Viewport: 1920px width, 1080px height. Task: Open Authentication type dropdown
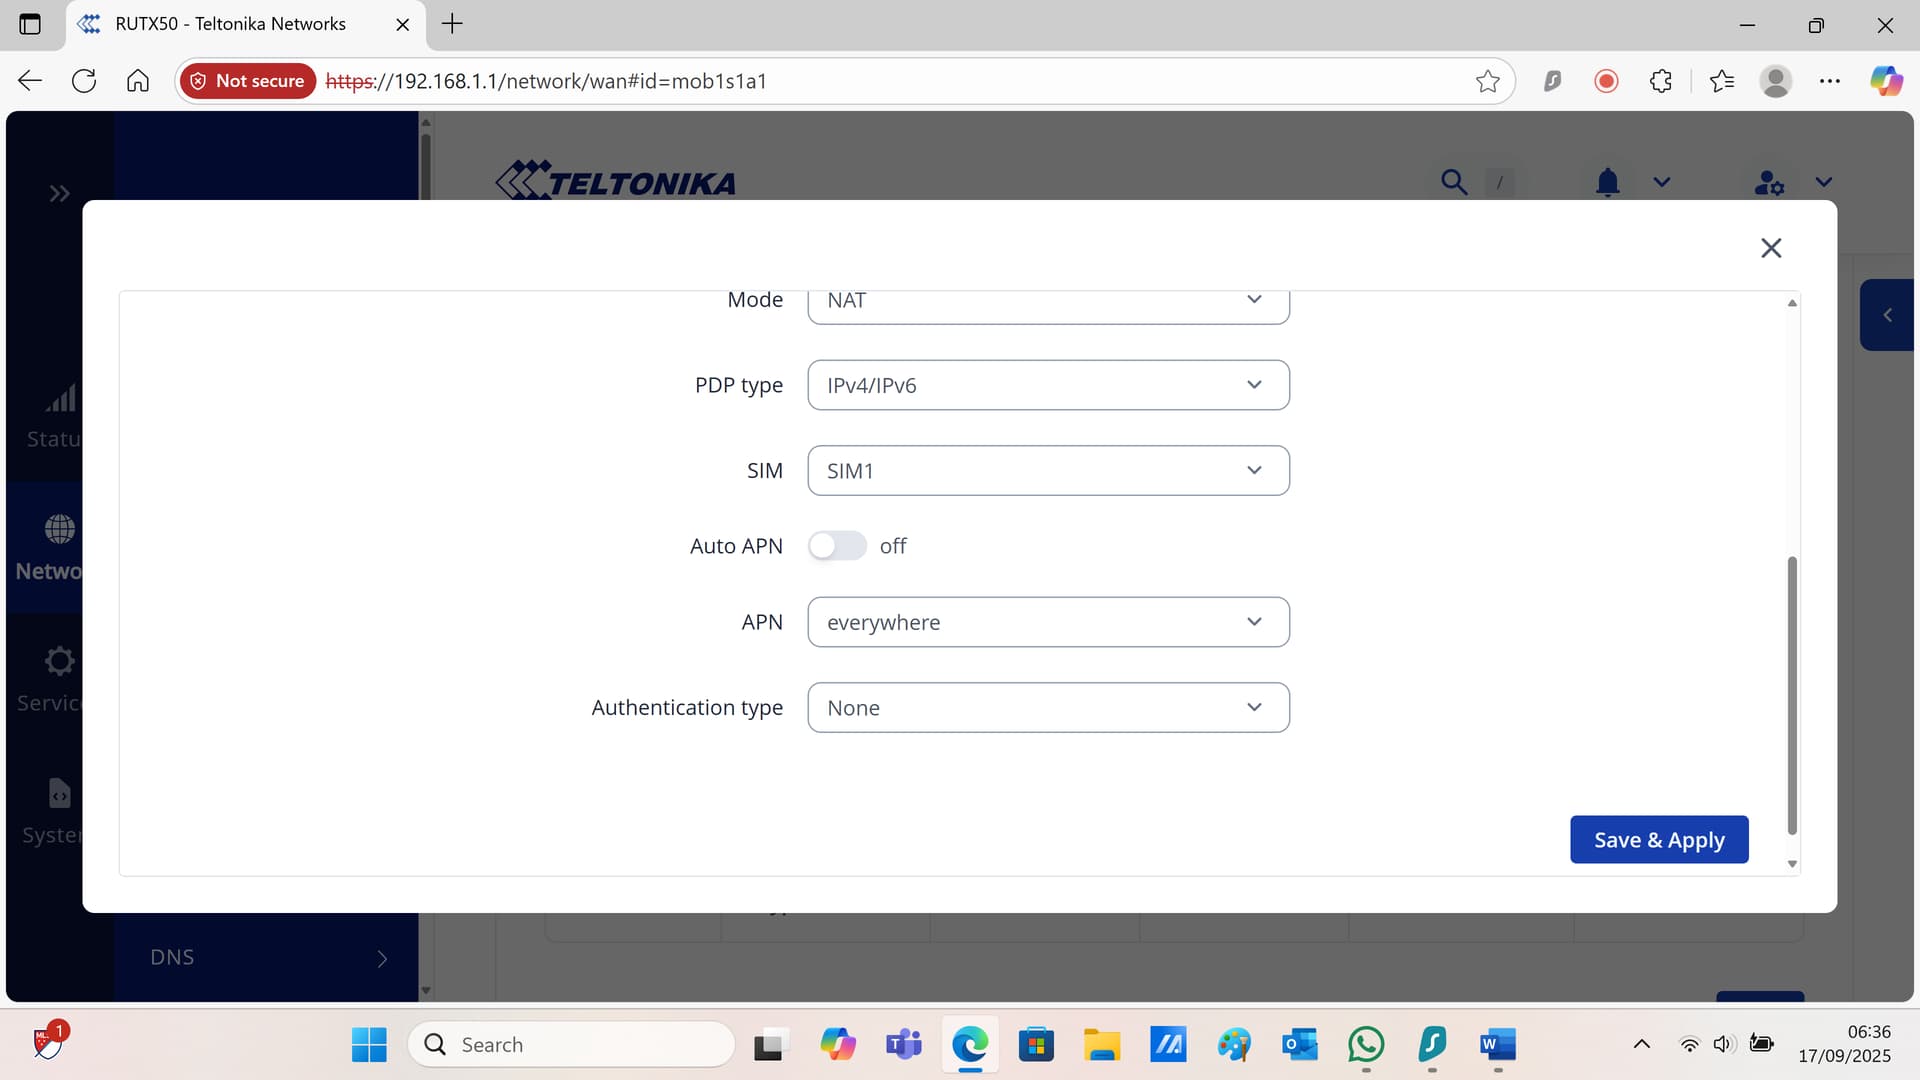pos(1047,708)
